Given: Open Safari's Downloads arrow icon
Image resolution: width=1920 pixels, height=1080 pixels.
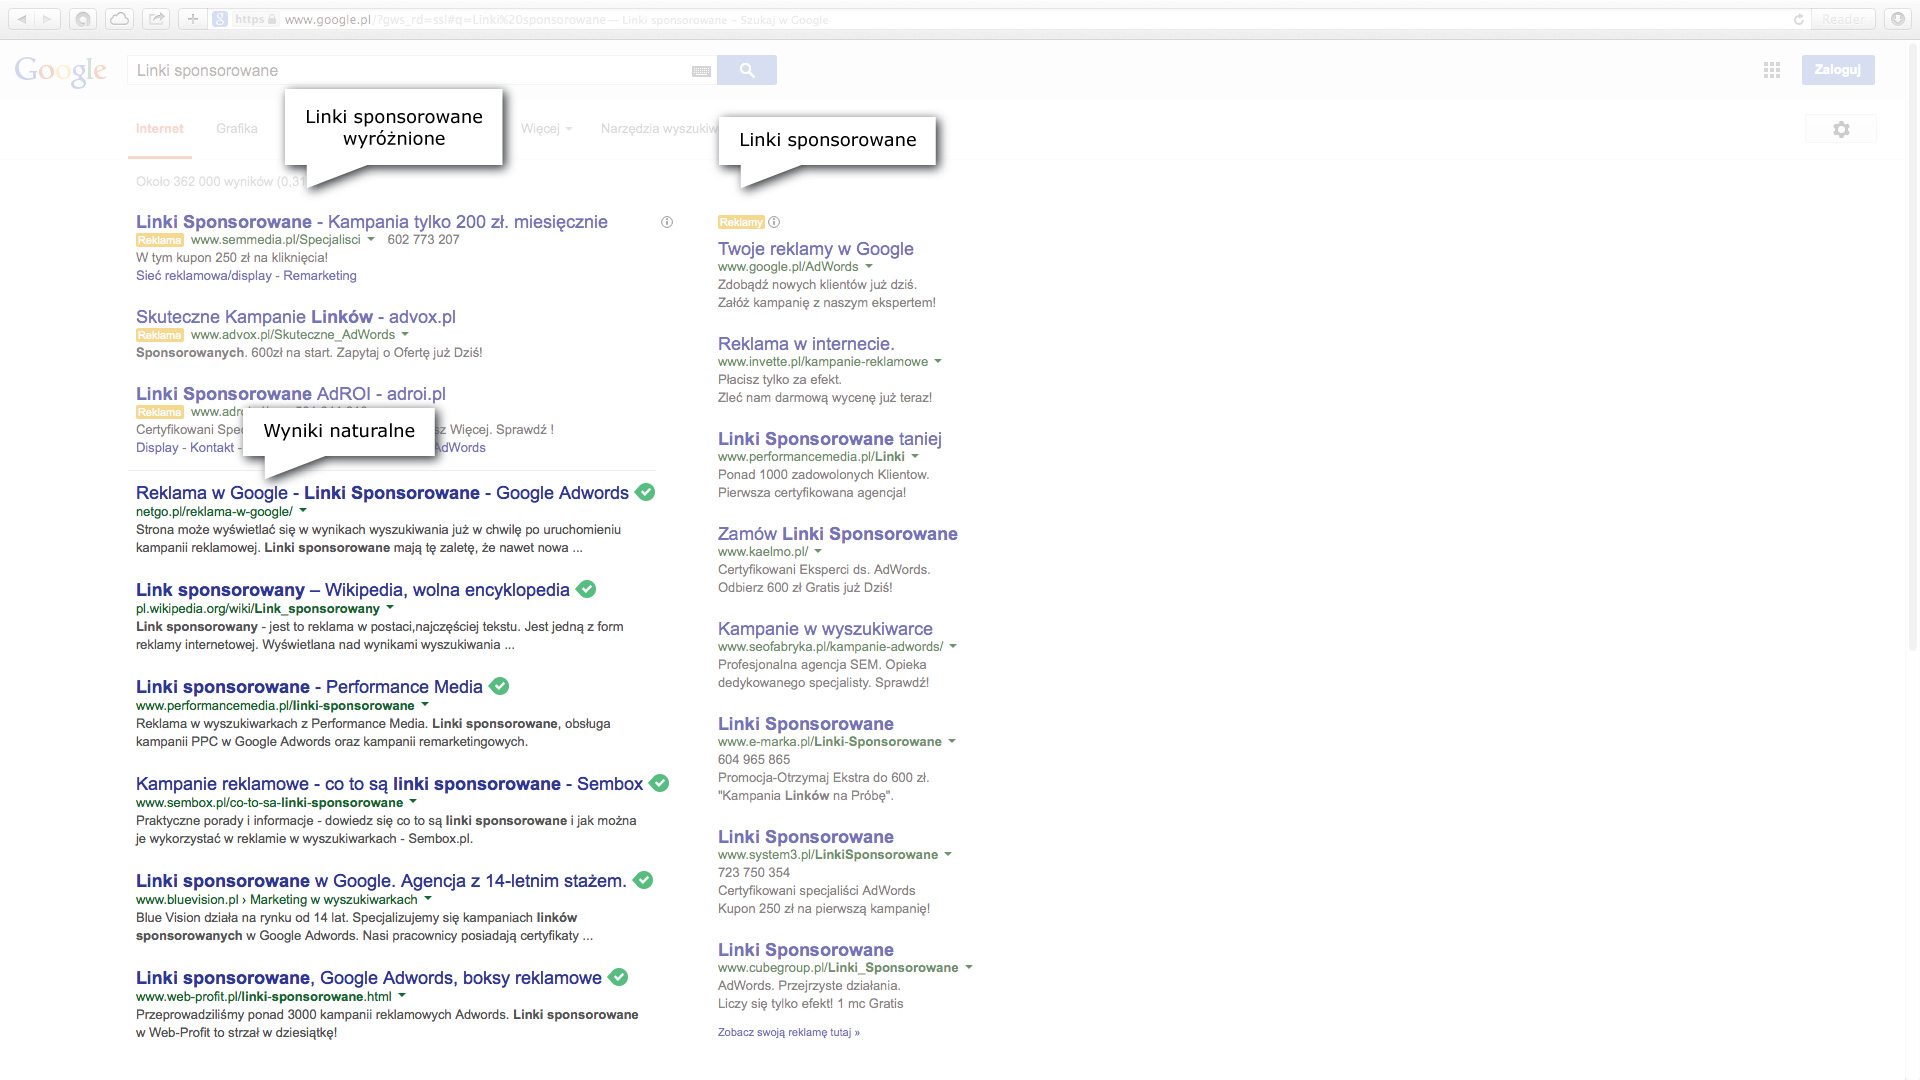Looking at the screenshot, I should (1897, 19).
